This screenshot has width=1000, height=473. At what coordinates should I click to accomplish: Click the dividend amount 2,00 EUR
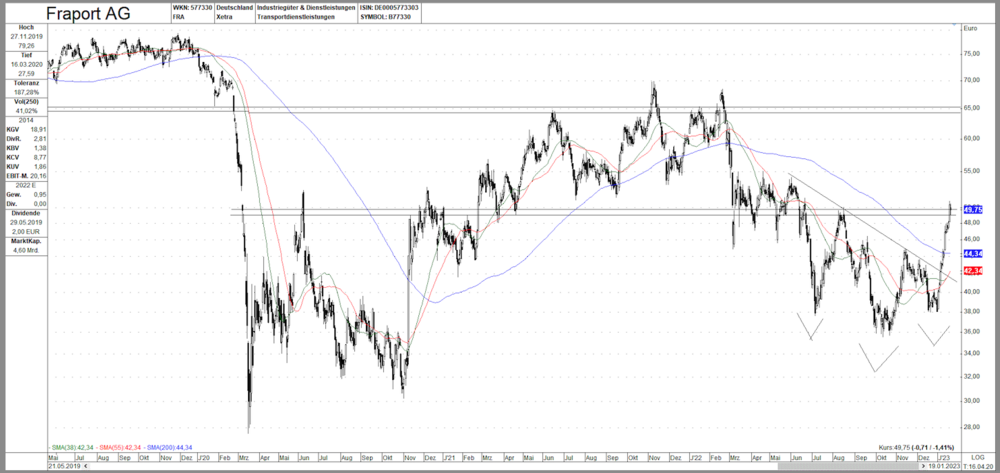(x=26, y=231)
